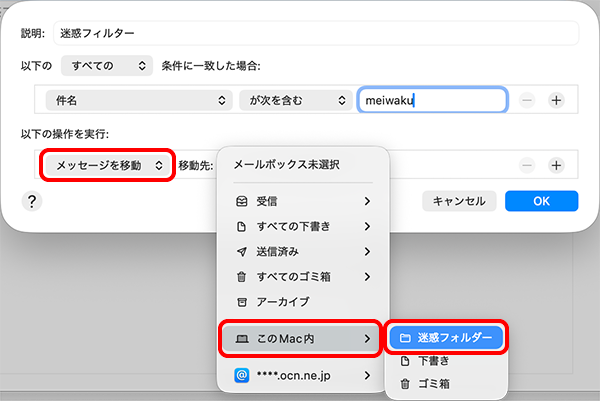Click the 受信 inbox tray icon
The width and height of the screenshot is (600, 401).
coord(241,201)
